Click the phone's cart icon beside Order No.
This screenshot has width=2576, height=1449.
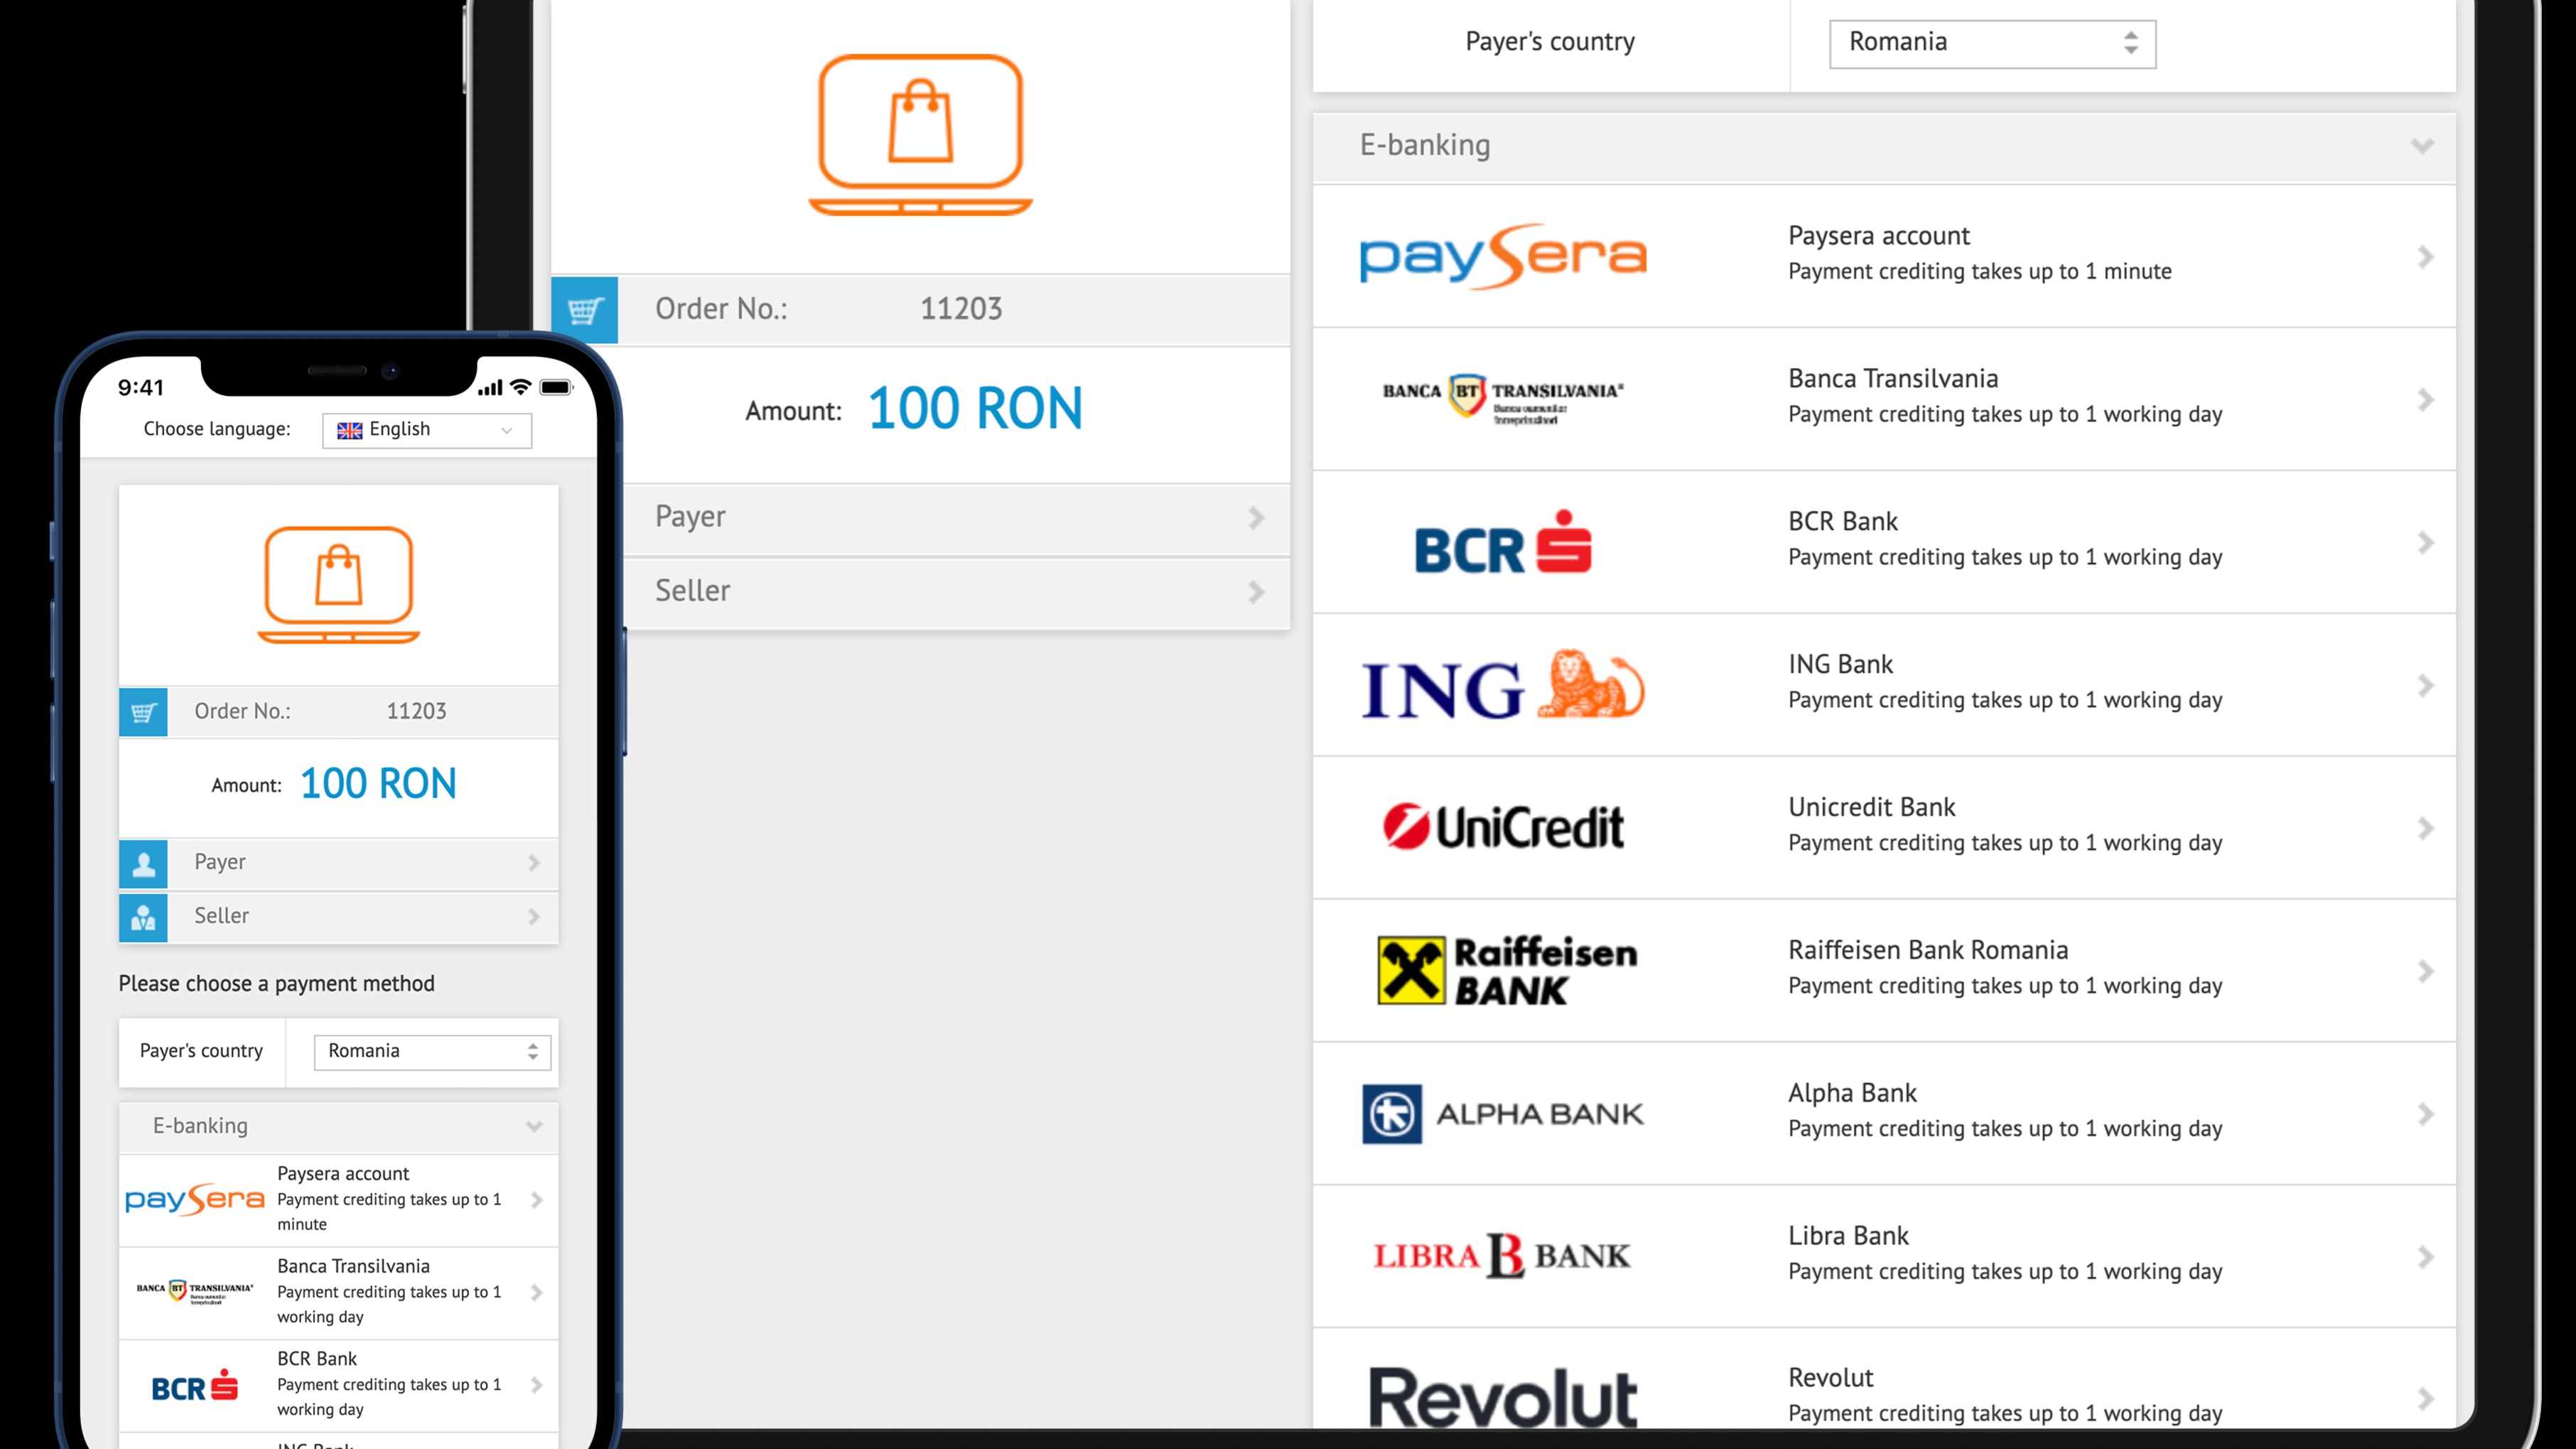pyautogui.click(x=143, y=712)
